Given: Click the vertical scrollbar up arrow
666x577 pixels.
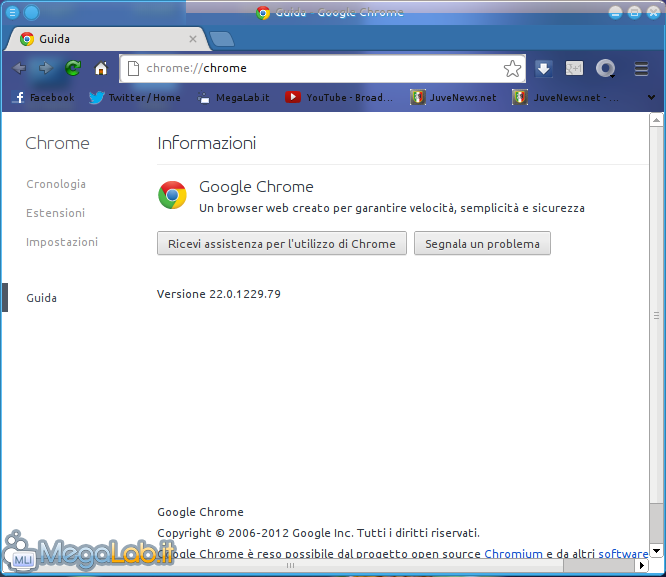Looking at the screenshot, I should click(x=656, y=120).
